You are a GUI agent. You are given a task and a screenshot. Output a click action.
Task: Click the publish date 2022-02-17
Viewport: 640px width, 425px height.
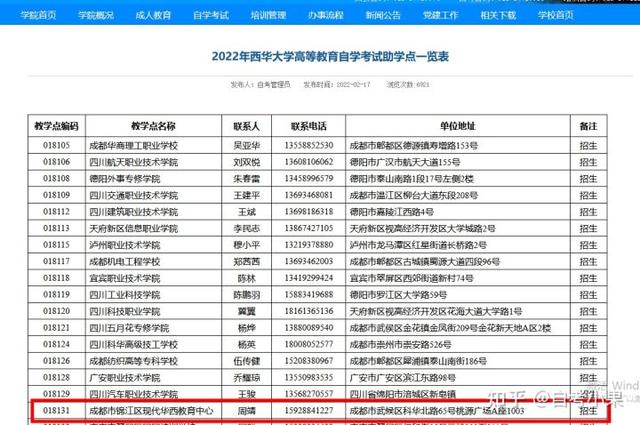[353, 85]
